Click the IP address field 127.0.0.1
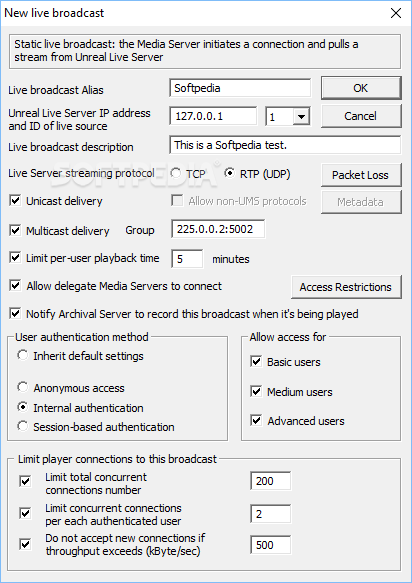Viewport: 412px width, 583px height. pos(213,116)
